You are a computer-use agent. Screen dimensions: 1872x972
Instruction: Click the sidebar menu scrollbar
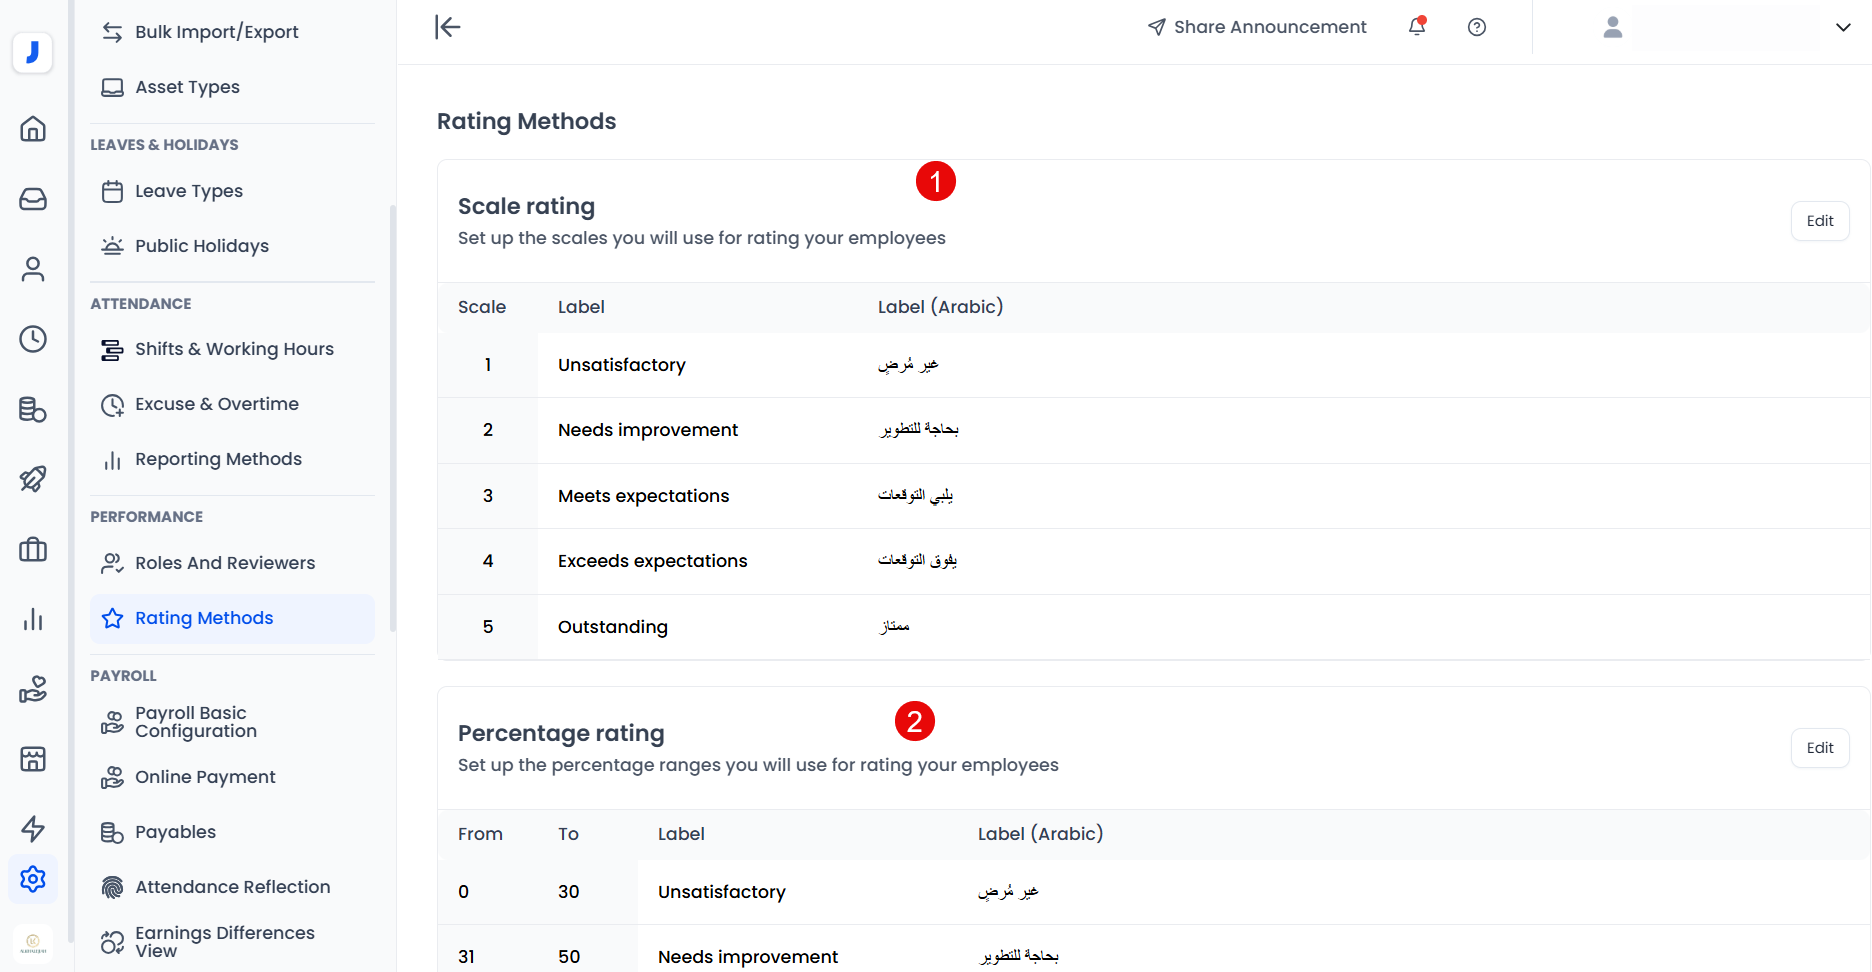pos(393,418)
